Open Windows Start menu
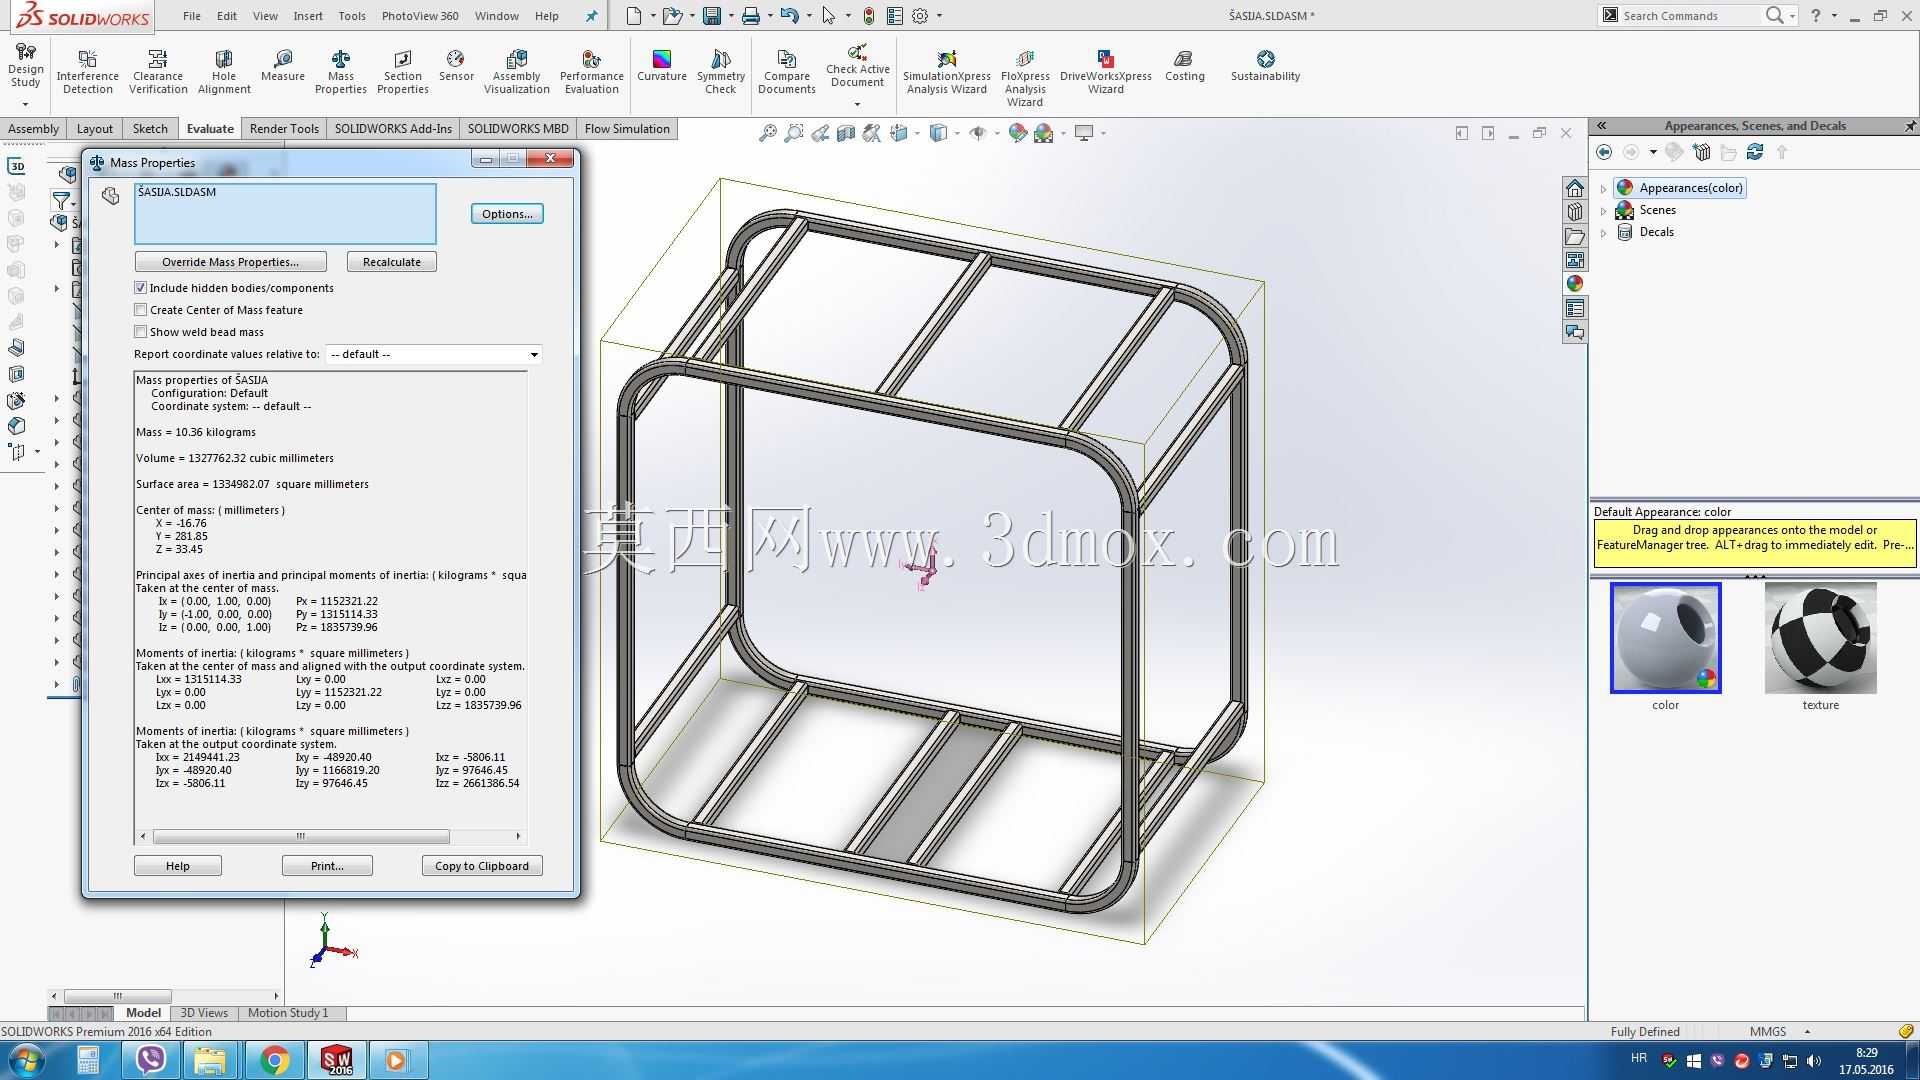The height and width of the screenshot is (1080, 1920). (x=26, y=1060)
